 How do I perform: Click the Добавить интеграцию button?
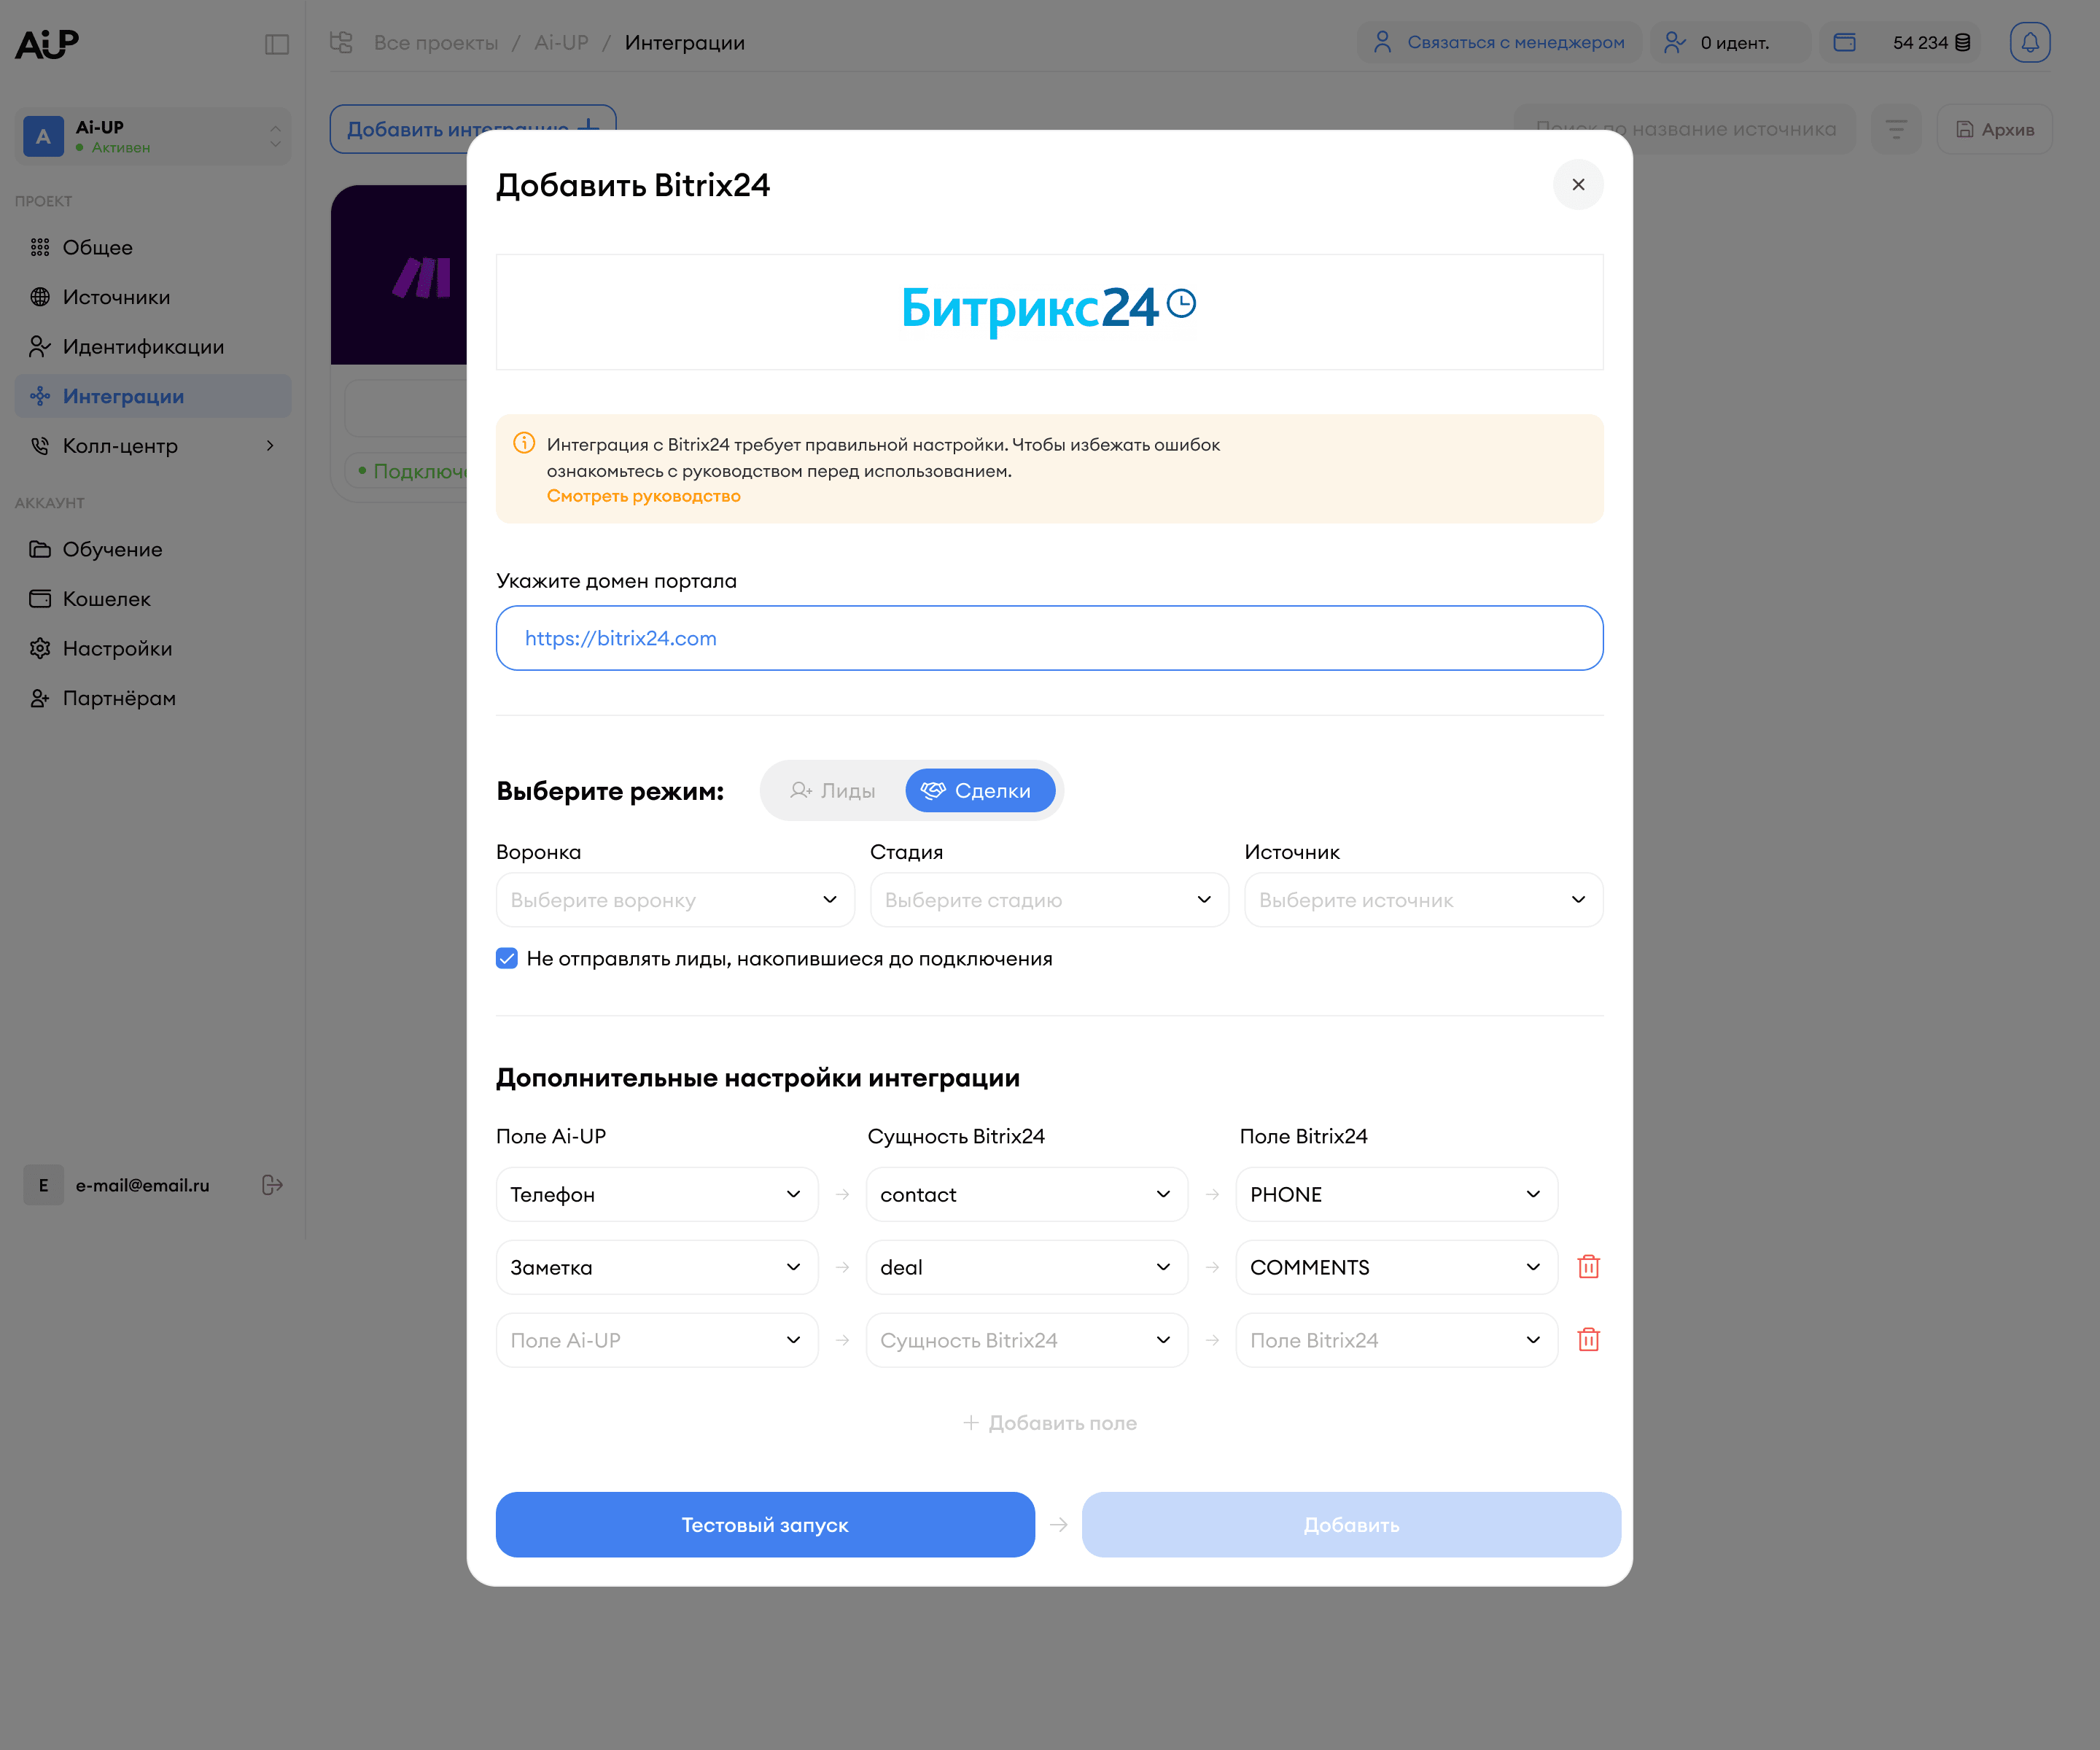point(472,129)
